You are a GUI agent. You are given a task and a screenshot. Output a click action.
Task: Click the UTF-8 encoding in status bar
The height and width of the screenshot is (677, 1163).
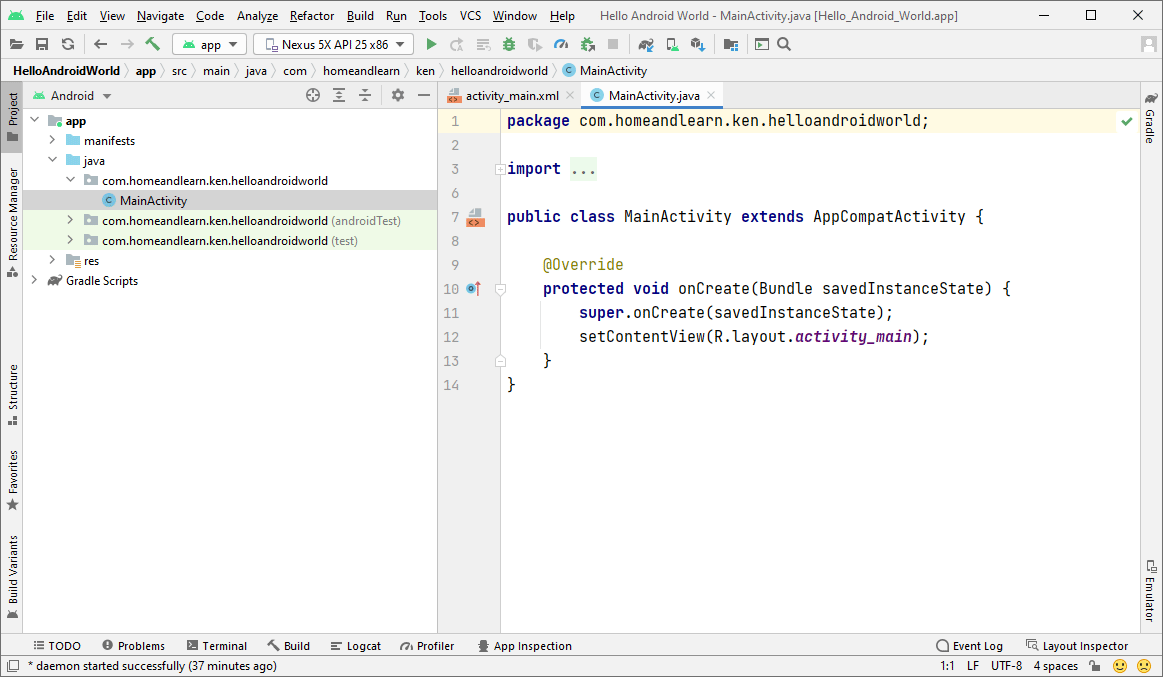1006,666
